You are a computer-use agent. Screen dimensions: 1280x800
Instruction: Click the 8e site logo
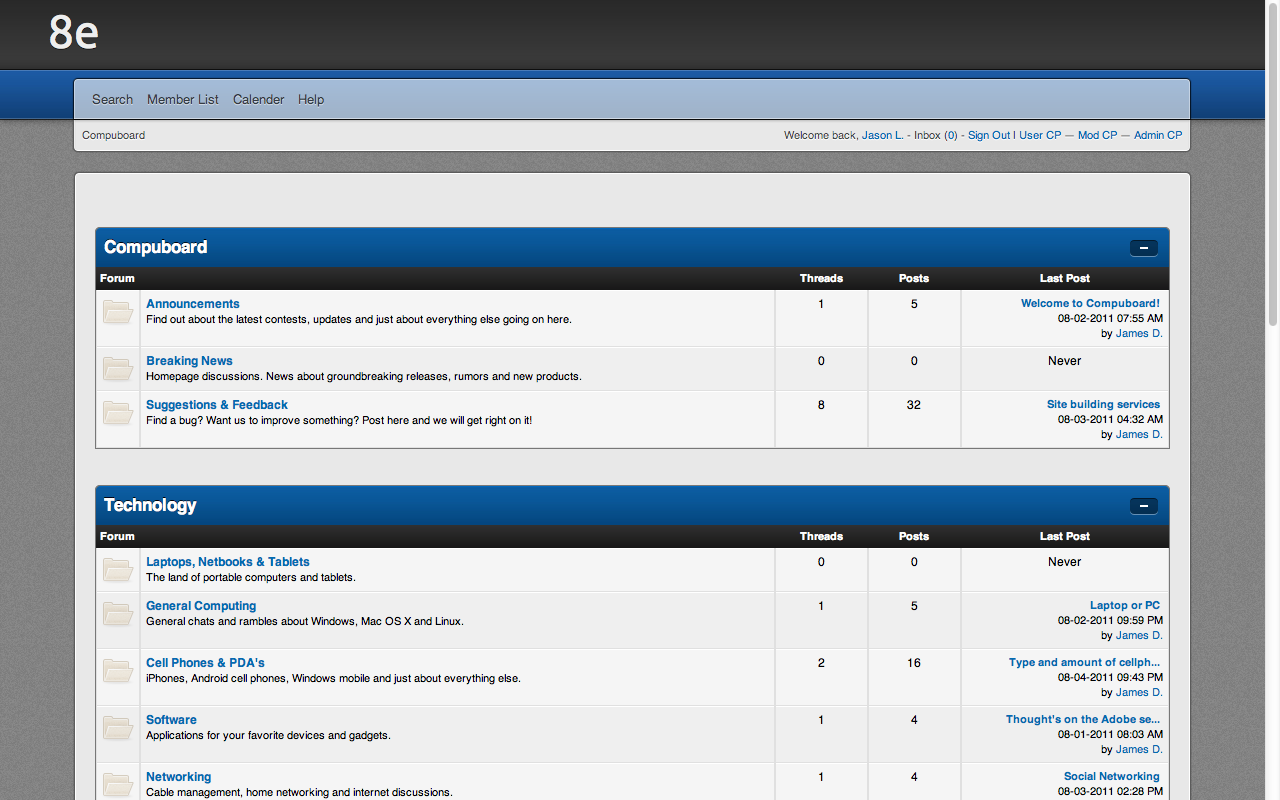tap(74, 33)
